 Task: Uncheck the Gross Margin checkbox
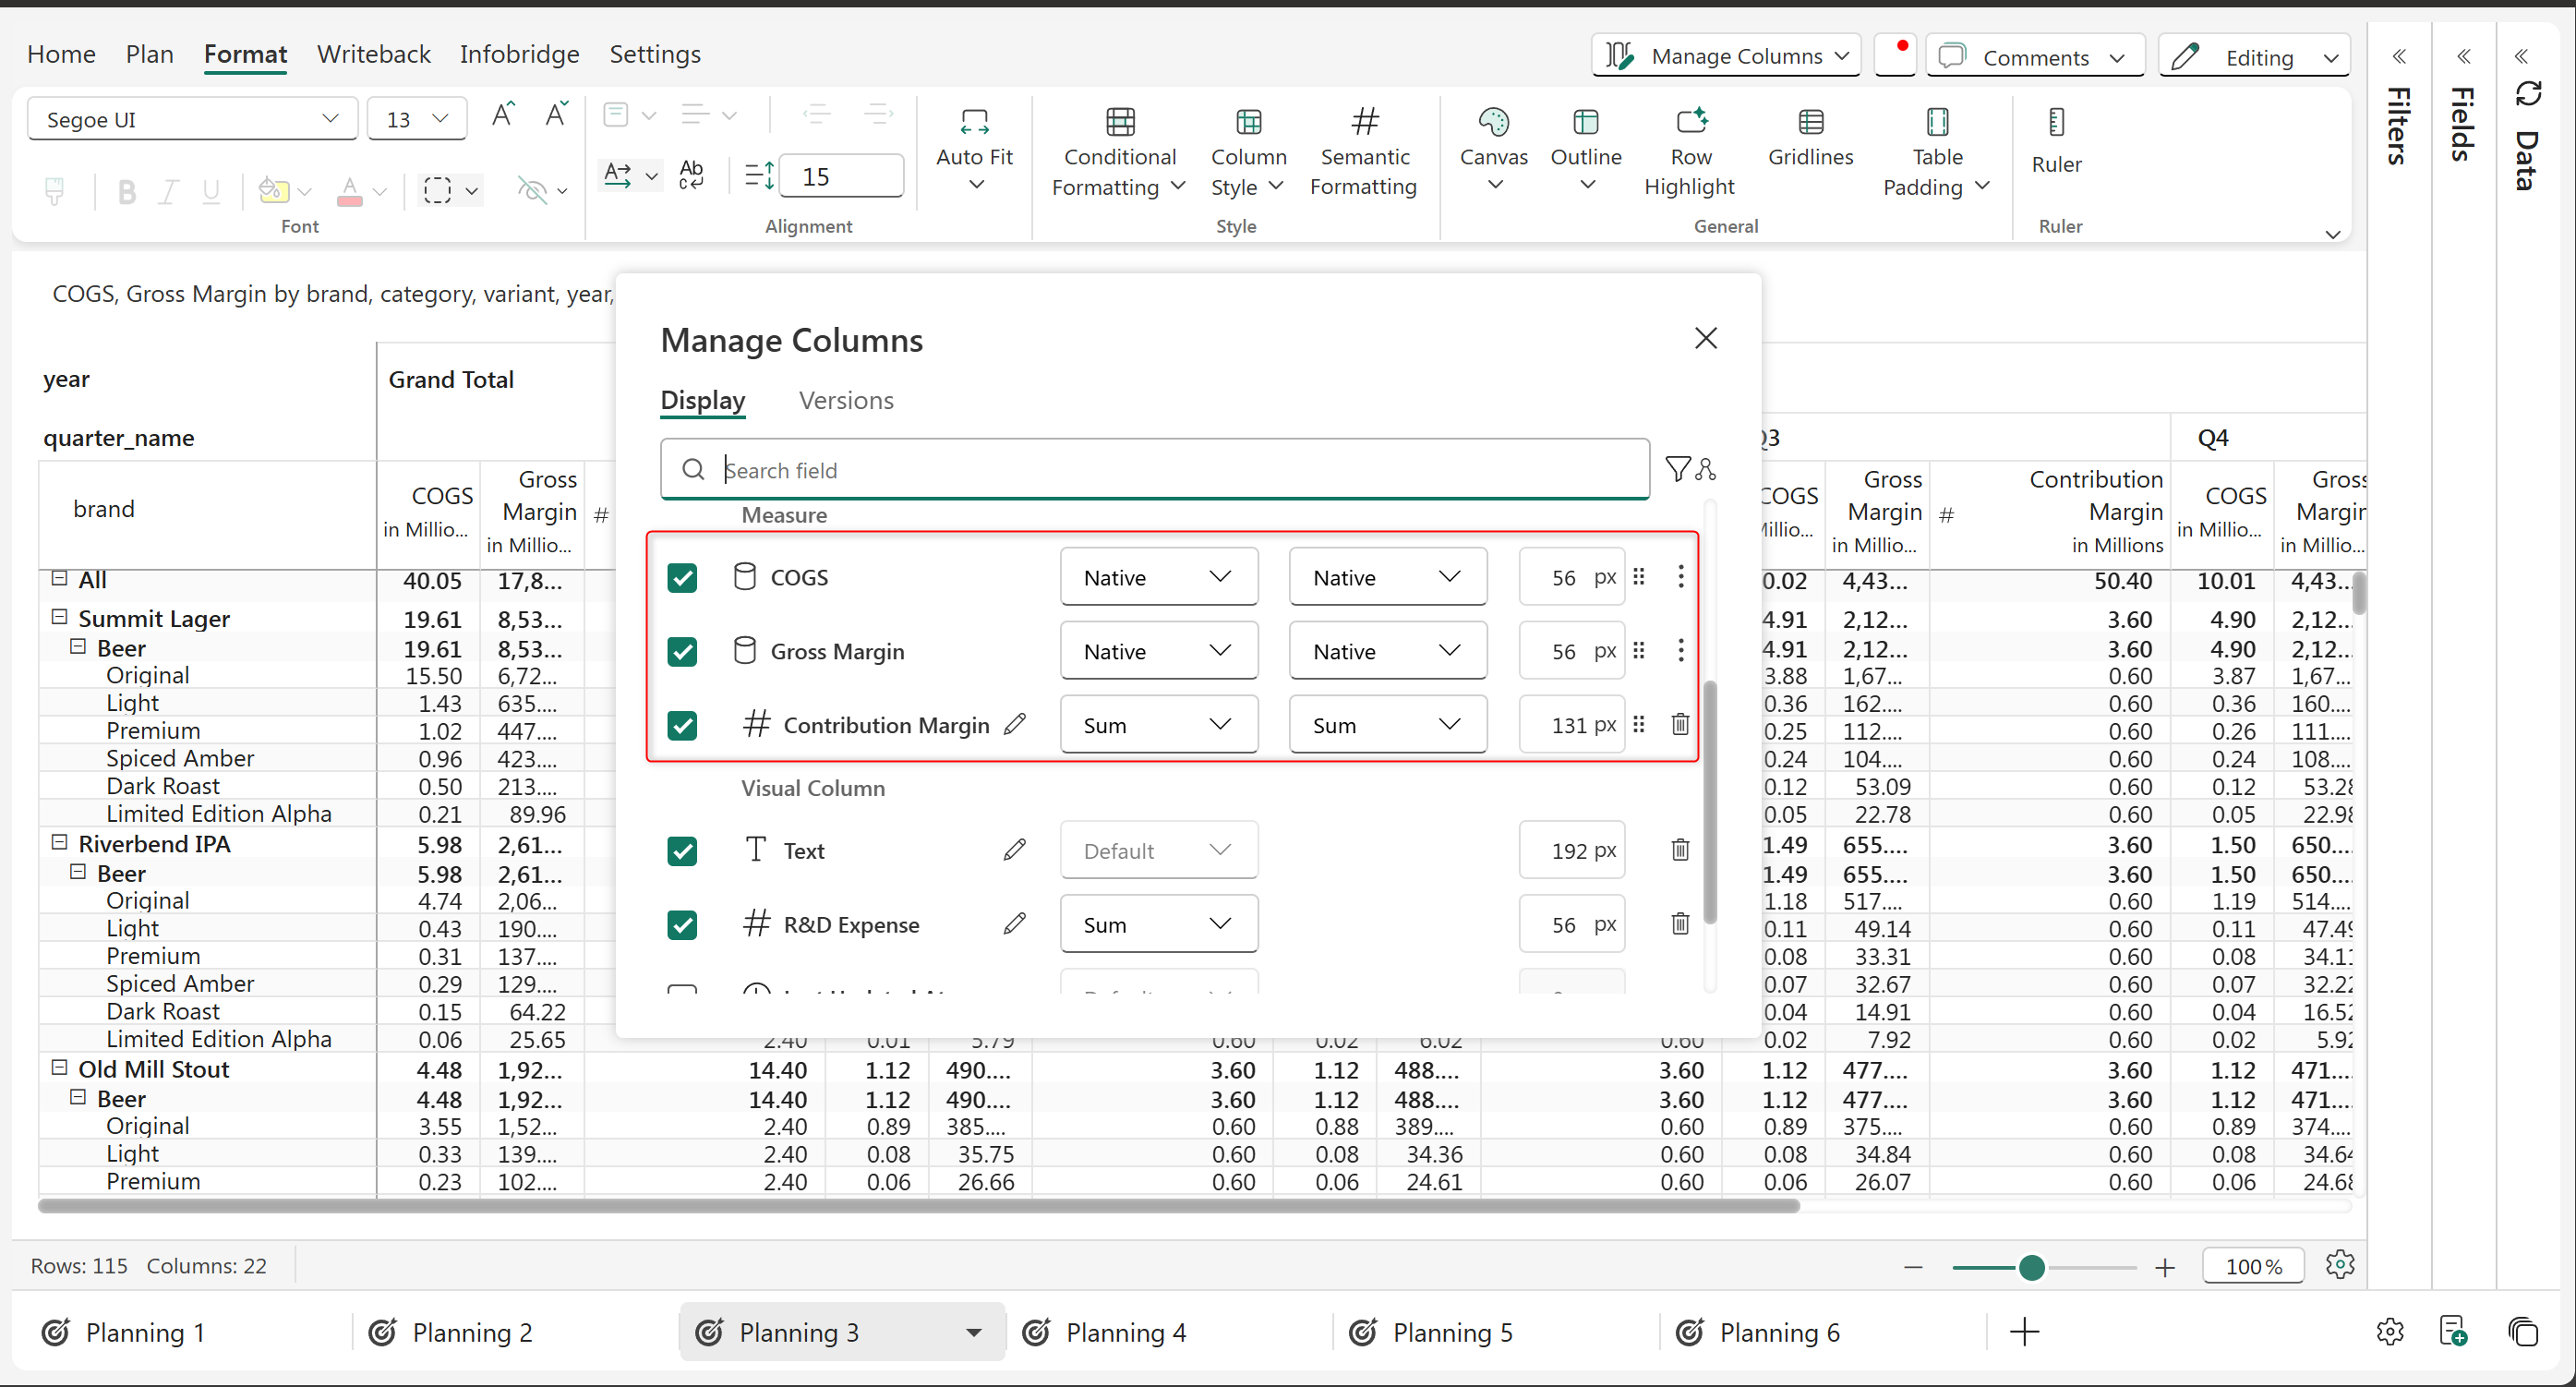682,652
